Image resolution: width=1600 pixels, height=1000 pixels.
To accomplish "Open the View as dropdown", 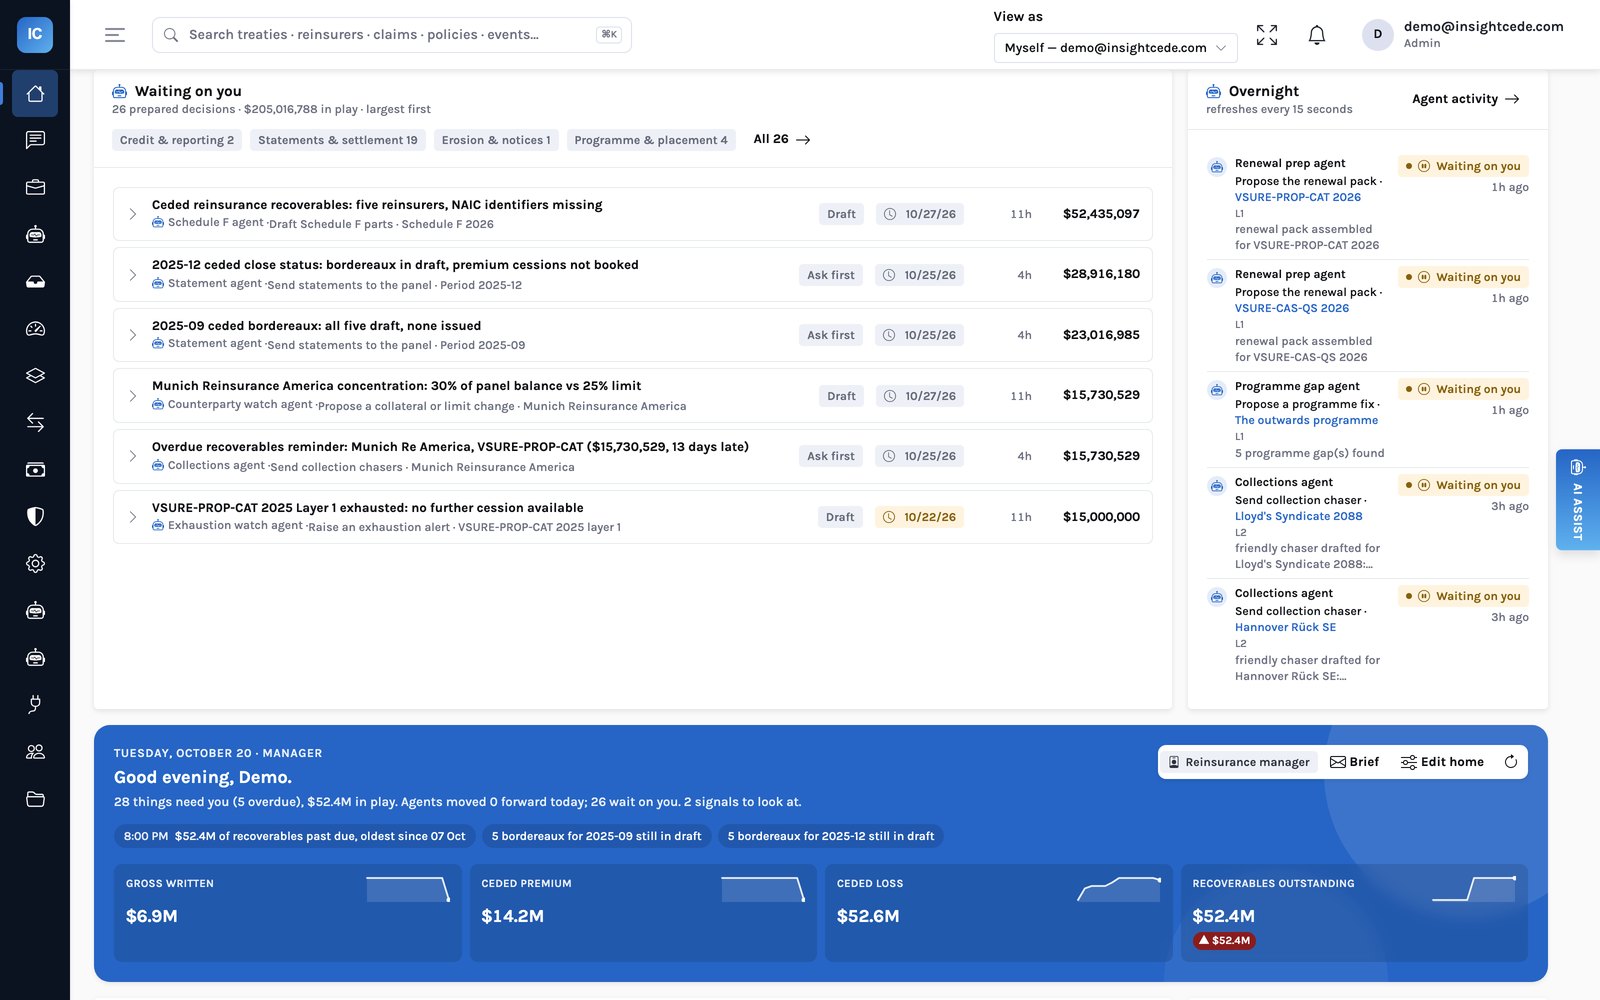I will pyautogui.click(x=1115, y=47).
